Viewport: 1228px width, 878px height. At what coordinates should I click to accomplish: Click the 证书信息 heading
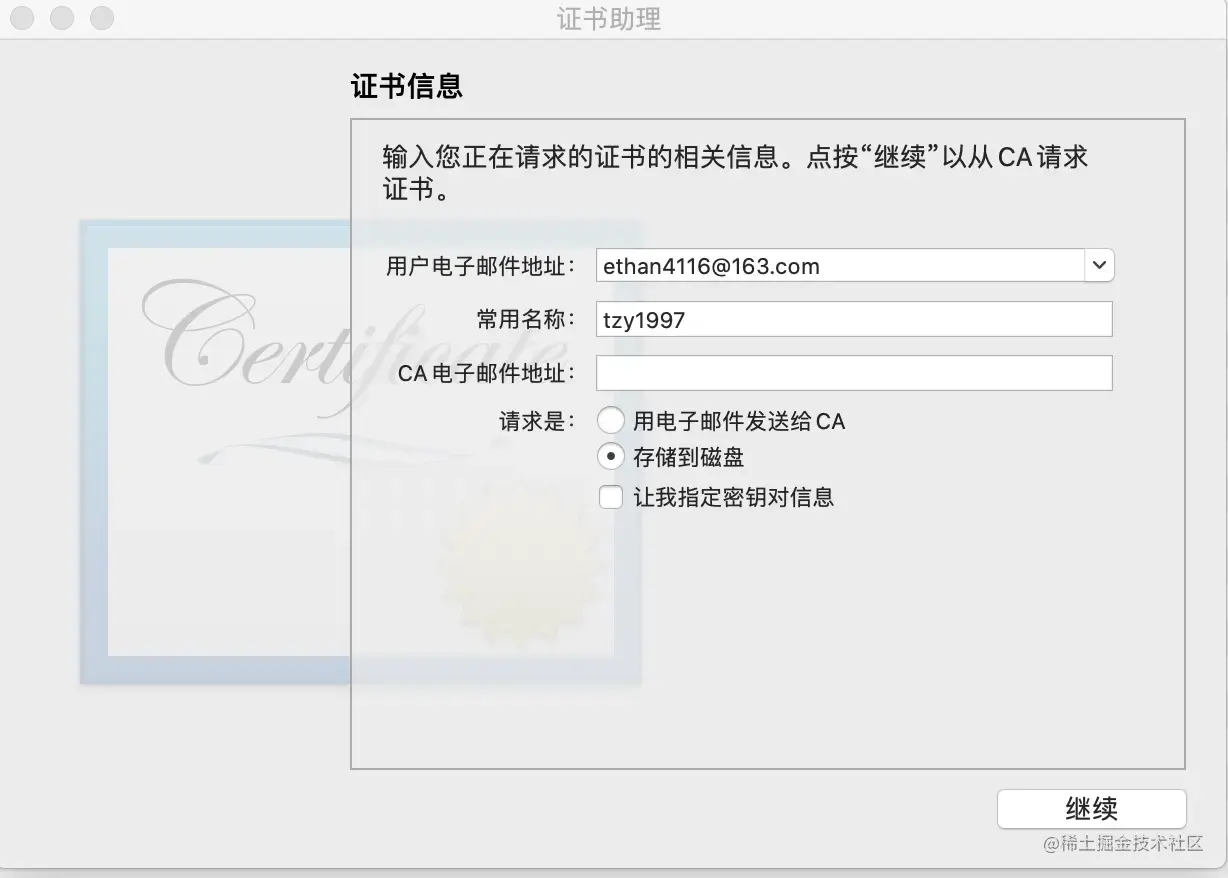(x=407, y=86)
